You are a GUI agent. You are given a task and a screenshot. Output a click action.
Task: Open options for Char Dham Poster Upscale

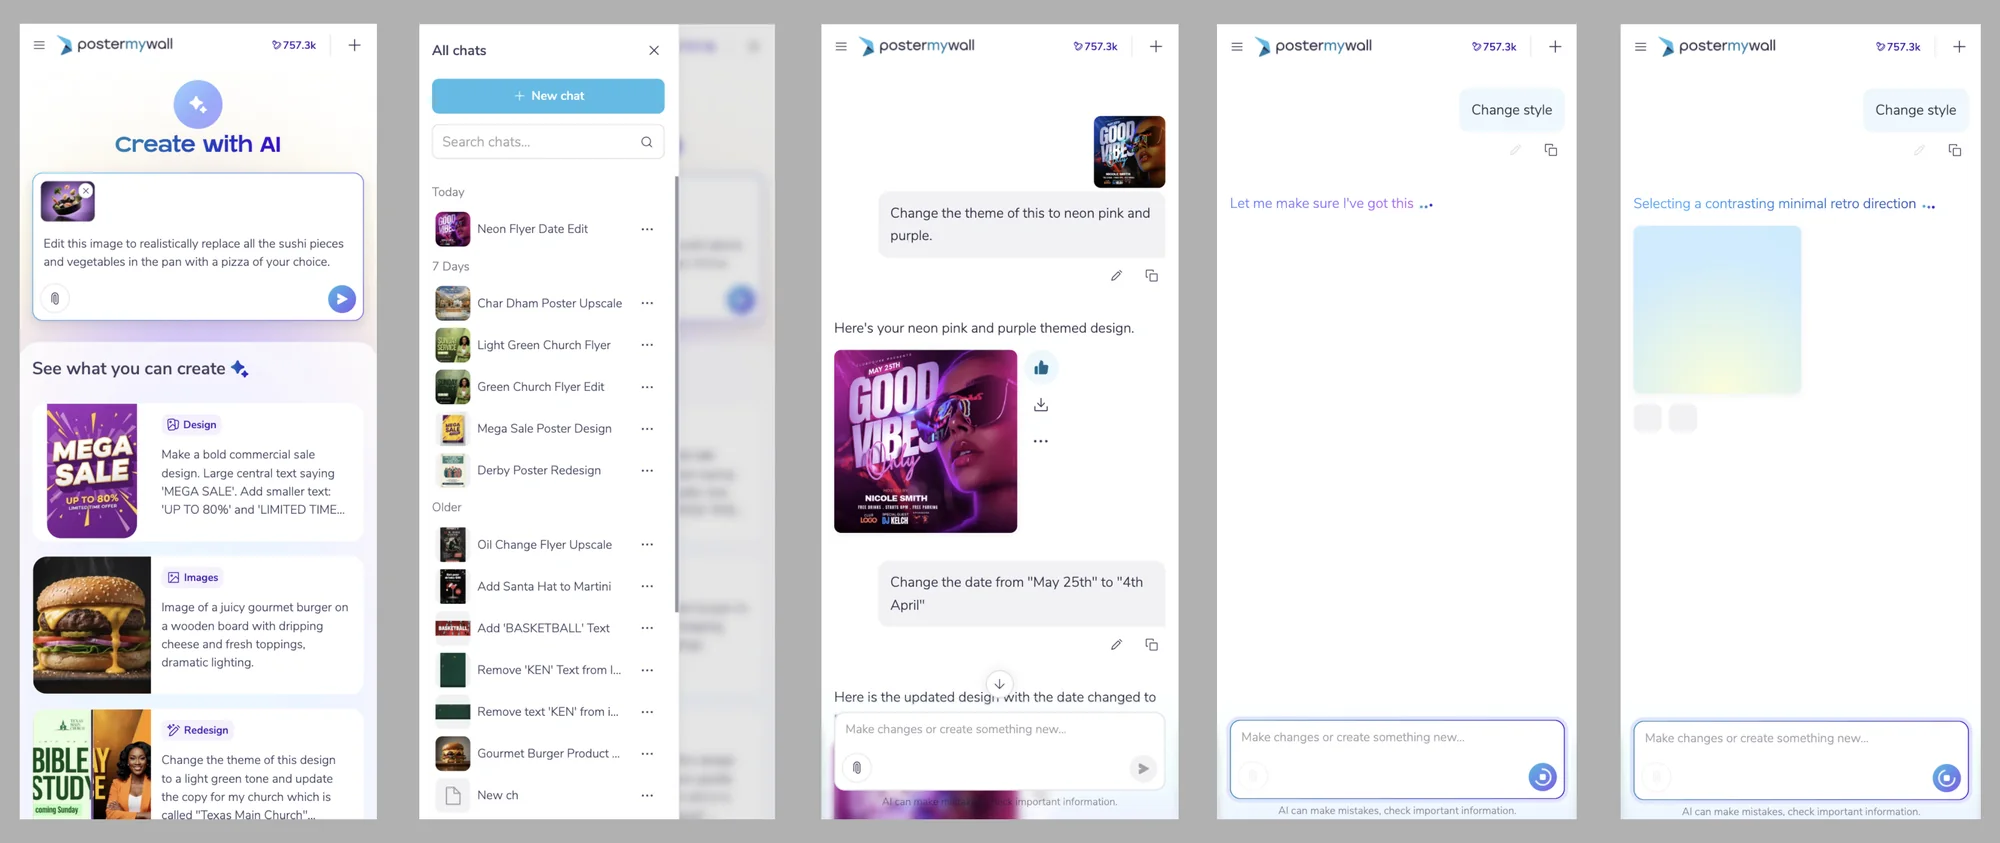tap(647, 303)
